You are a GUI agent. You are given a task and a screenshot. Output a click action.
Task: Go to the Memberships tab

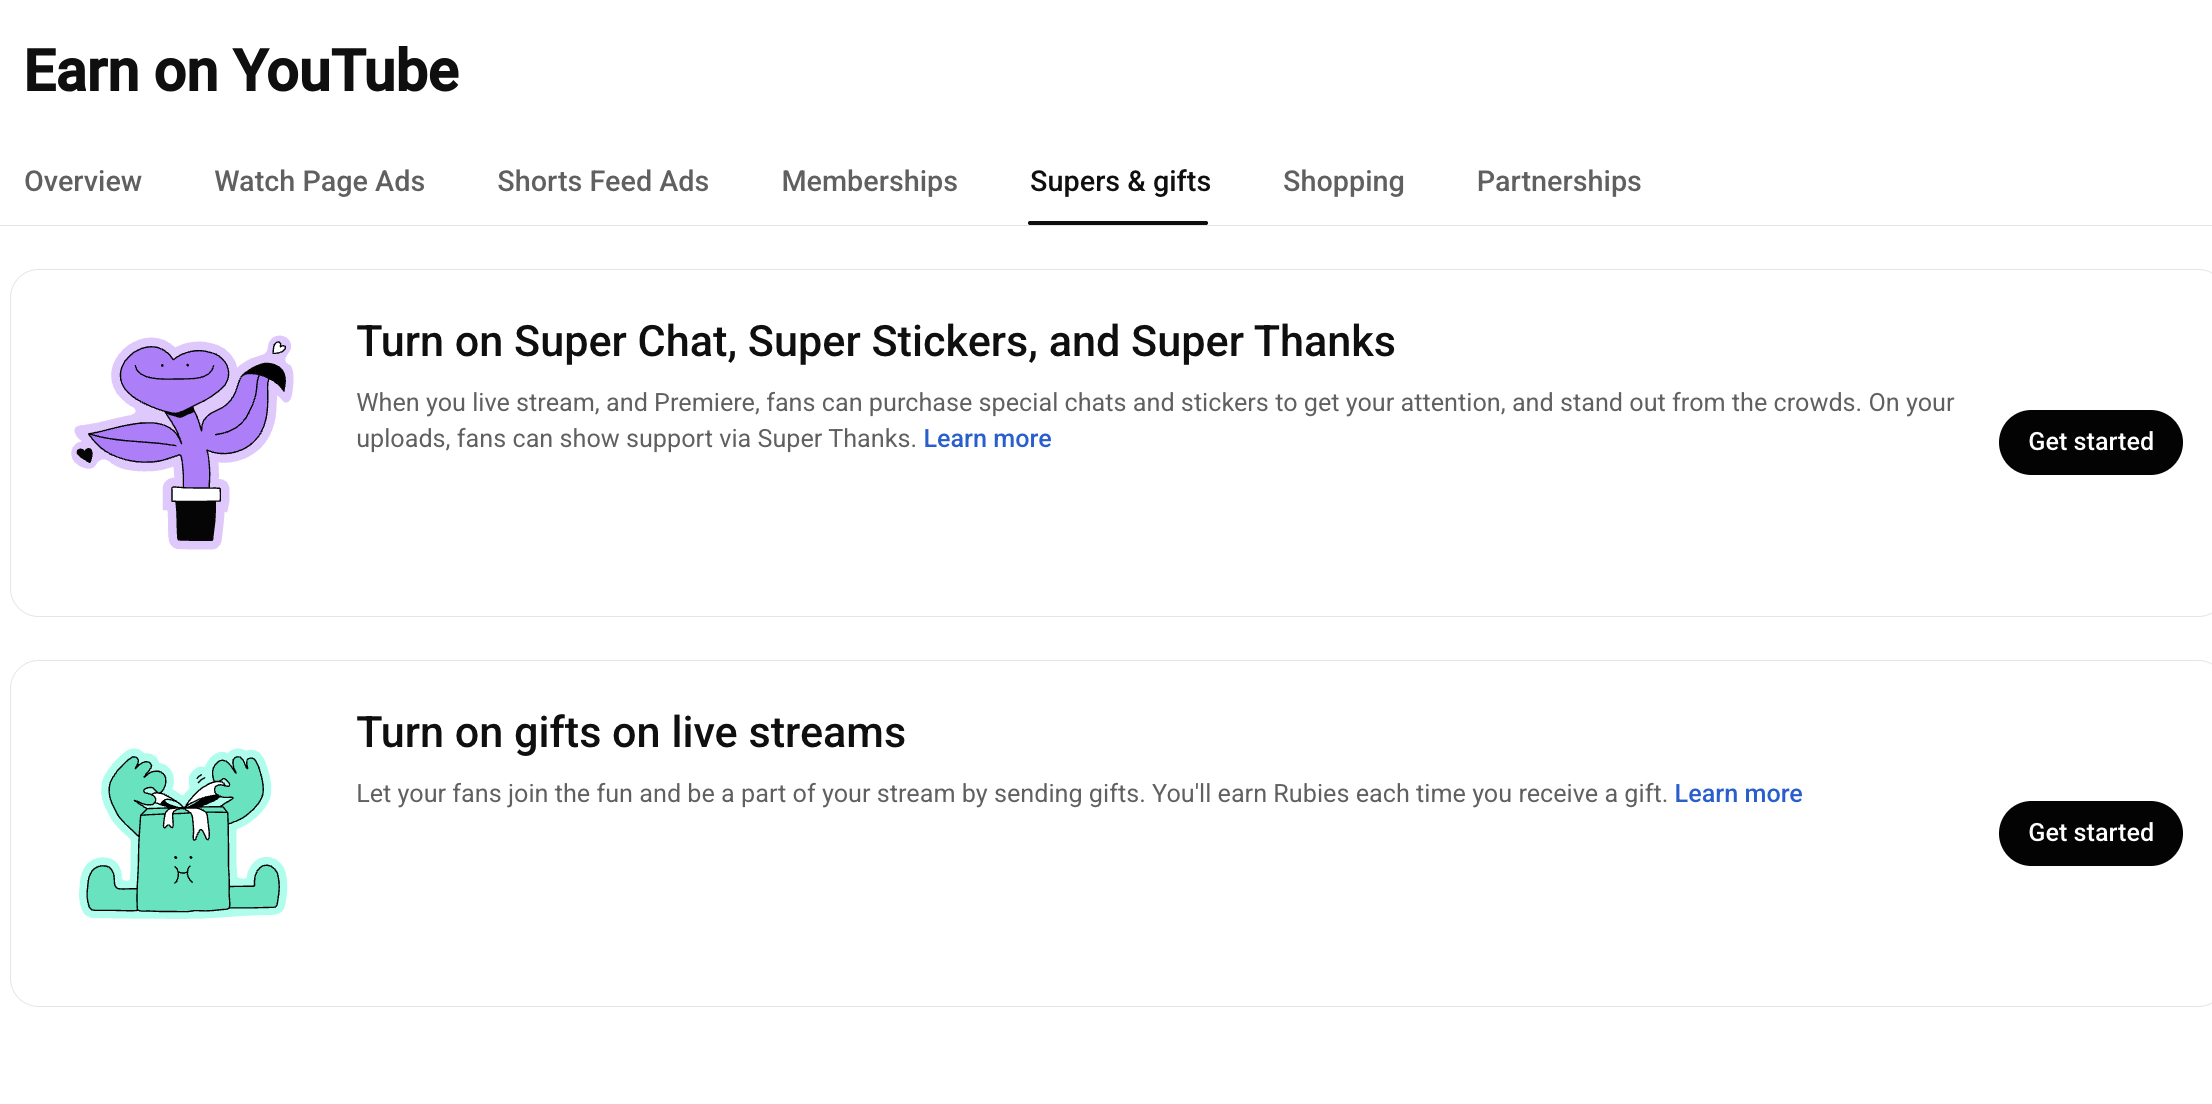click(x=869, y=181)
